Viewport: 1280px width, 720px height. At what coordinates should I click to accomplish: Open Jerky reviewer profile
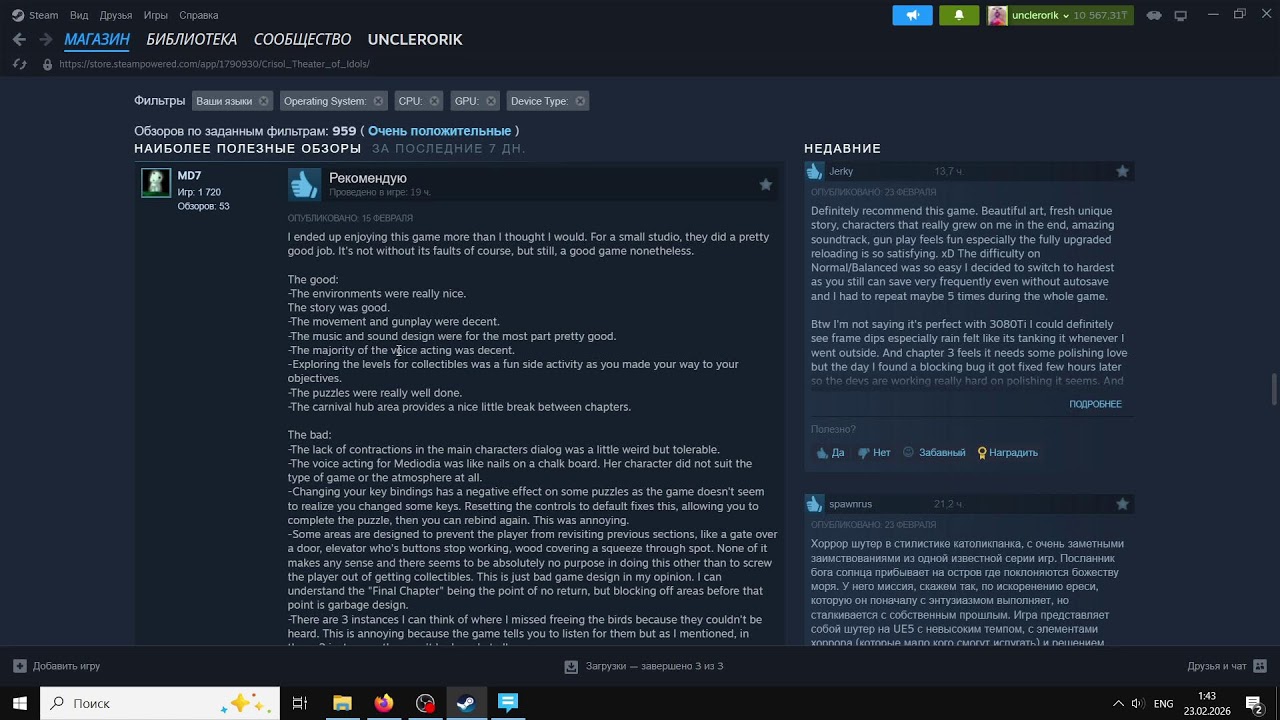[841, 171]
